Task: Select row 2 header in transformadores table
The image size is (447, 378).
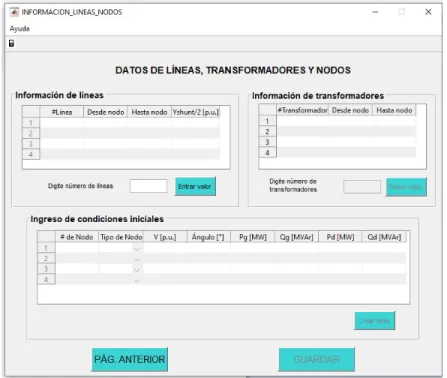Action: pos(267,131)
